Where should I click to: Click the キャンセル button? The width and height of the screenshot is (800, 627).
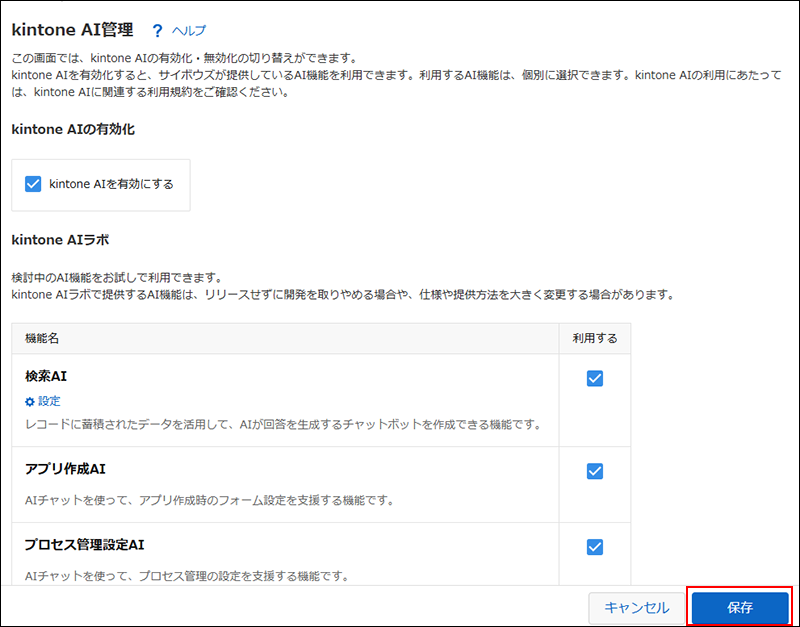pyautogui.click(x=637, y=607)
